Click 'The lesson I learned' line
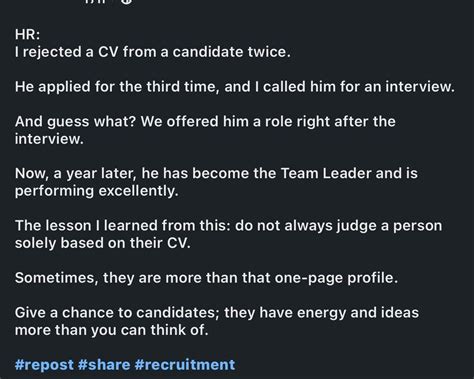 [x=228, y=226]
